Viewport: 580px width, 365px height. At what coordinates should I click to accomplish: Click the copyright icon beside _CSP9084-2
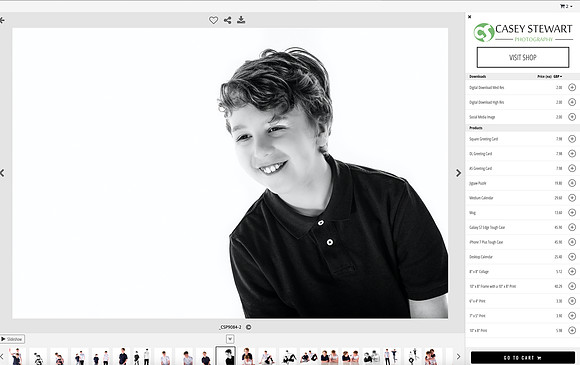tap(249, 327)
